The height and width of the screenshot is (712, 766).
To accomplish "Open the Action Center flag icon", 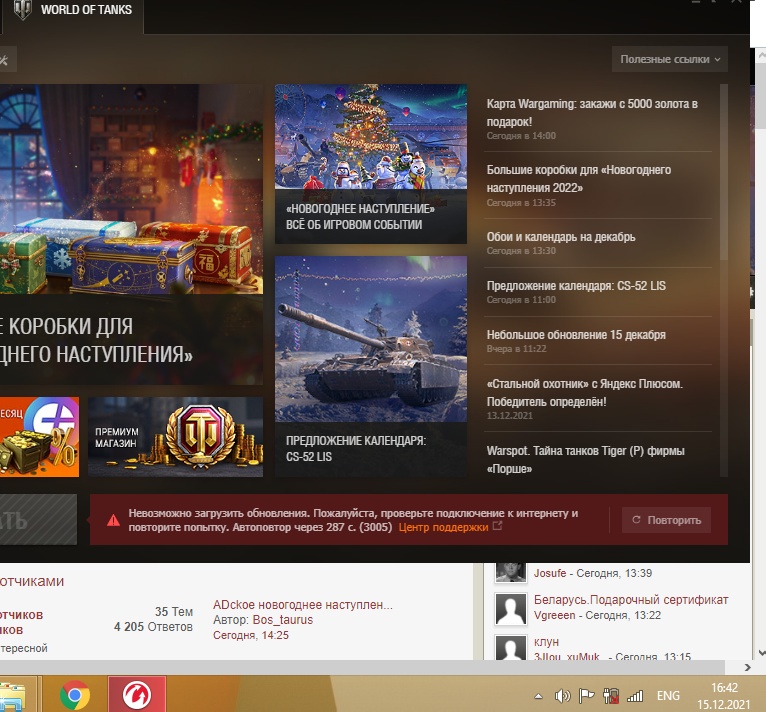I will [586, 696].
